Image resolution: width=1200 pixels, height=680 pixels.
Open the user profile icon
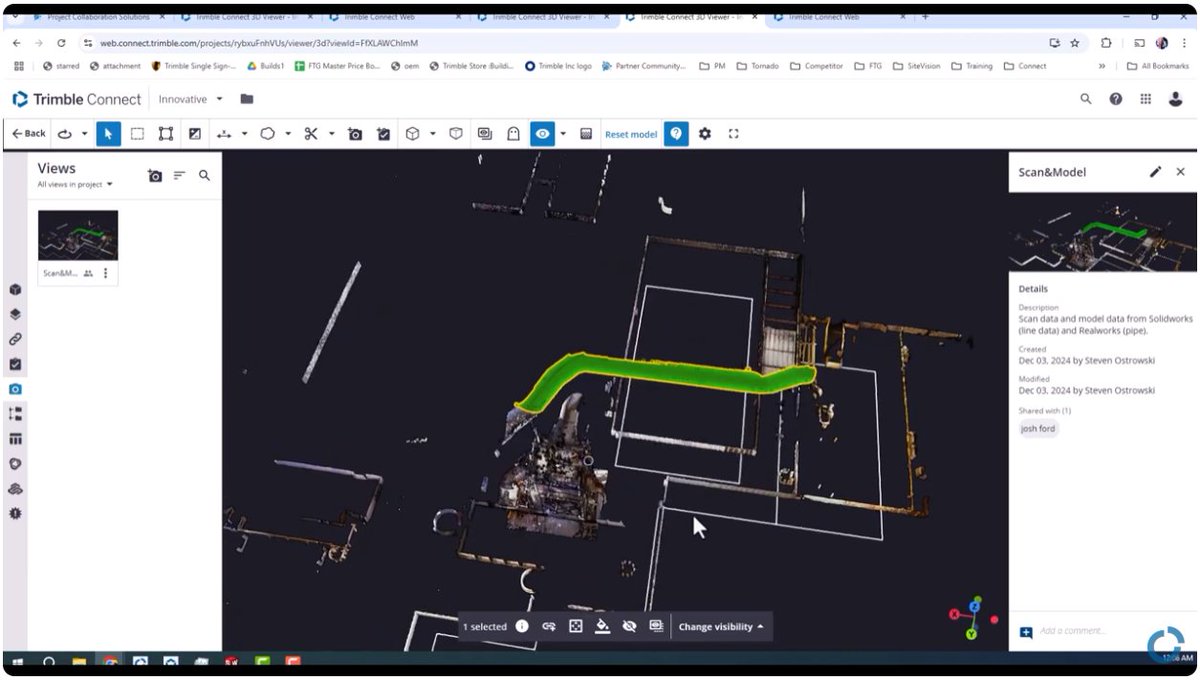click(x=1176, y=99)
